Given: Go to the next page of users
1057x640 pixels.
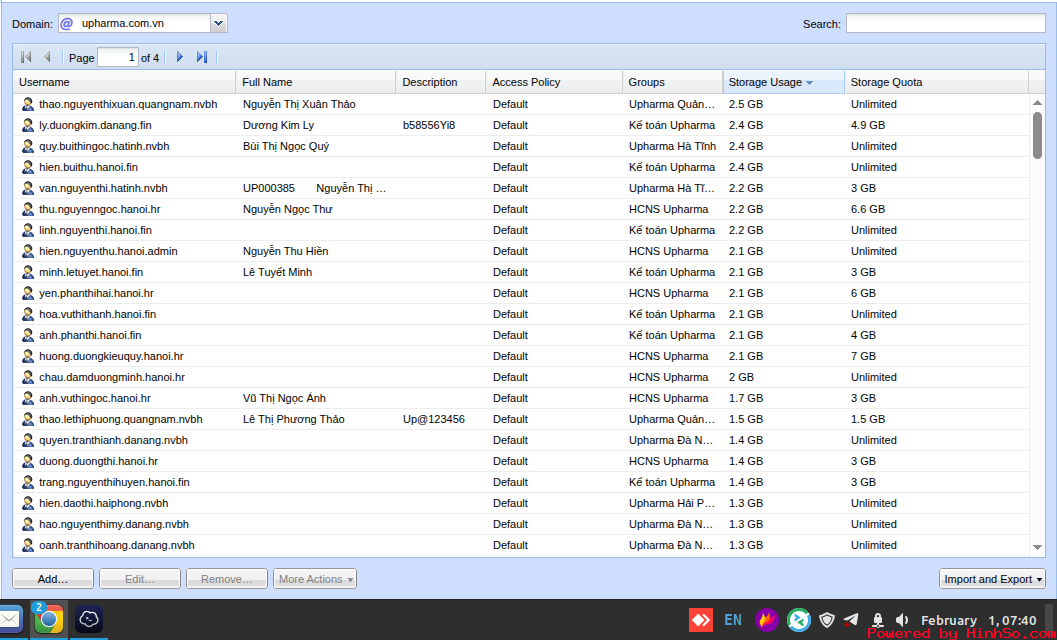Looking at the screenshot, I should (180, 58).
